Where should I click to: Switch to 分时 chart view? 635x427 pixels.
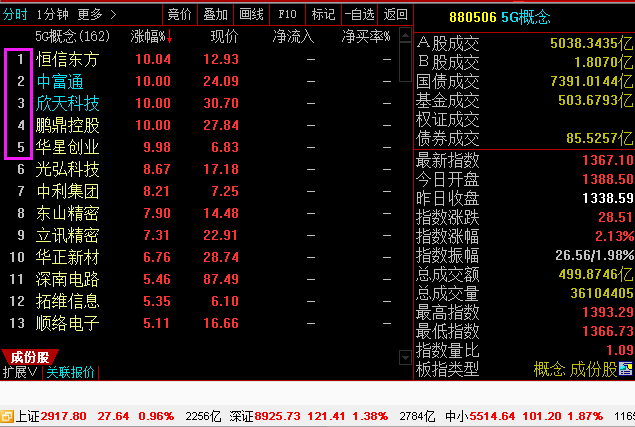click(15, 15)
